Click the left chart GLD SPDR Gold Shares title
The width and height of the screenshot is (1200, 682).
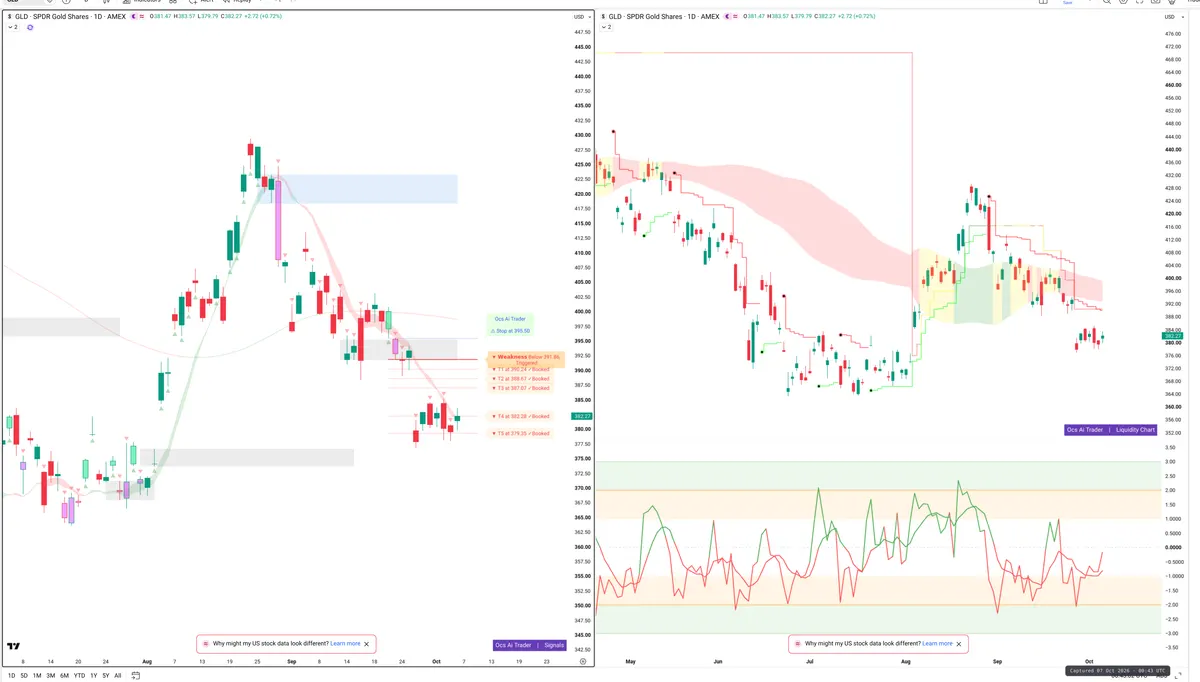tap(70, 16)
